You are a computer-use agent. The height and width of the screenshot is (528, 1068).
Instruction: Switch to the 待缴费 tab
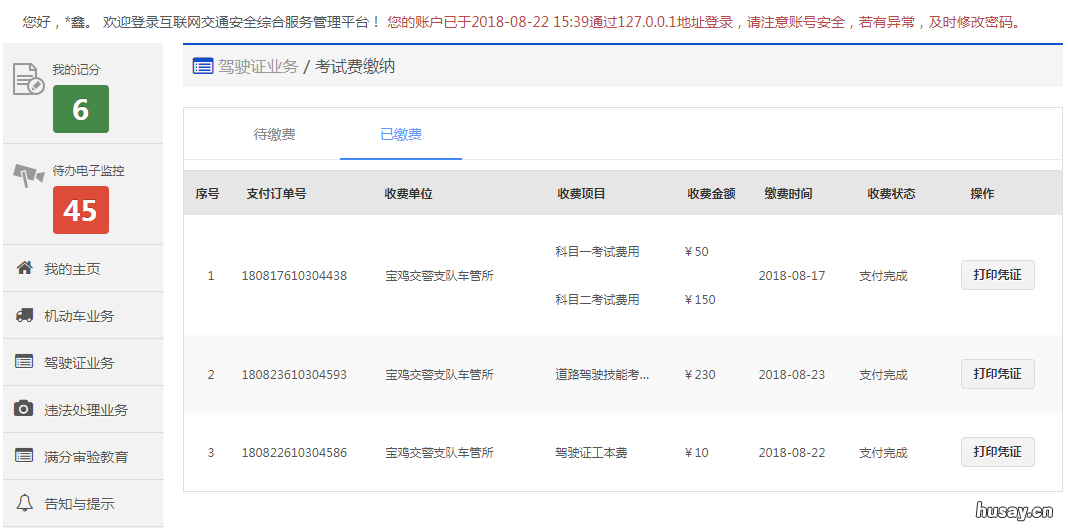[274, 134]
